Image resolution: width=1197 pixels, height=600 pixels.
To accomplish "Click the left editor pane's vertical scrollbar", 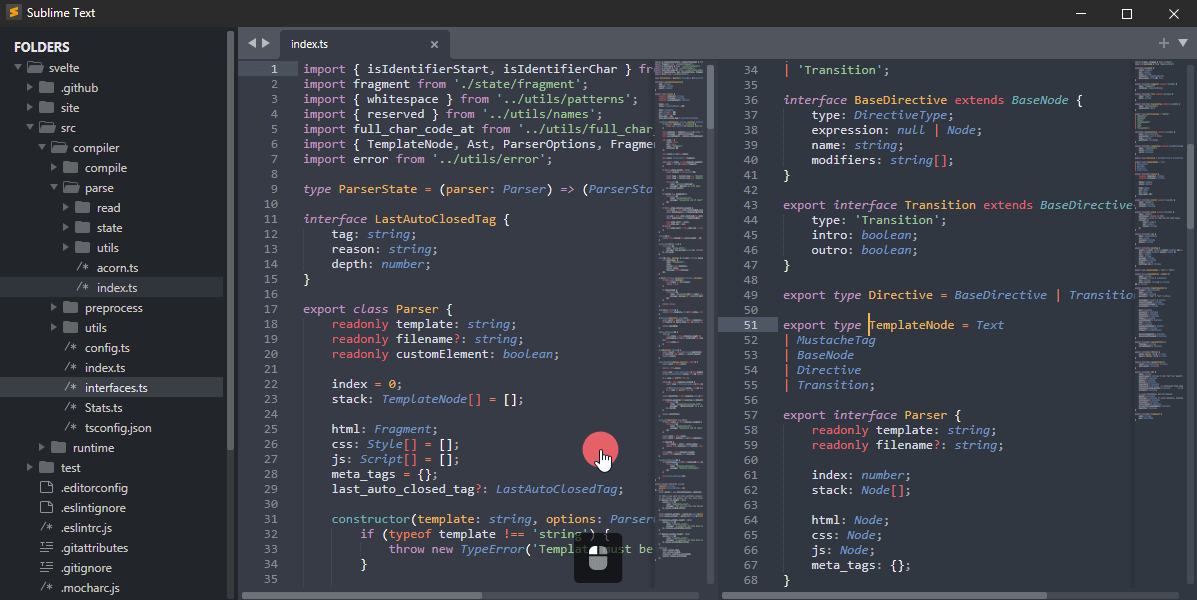I will (711, 97).
